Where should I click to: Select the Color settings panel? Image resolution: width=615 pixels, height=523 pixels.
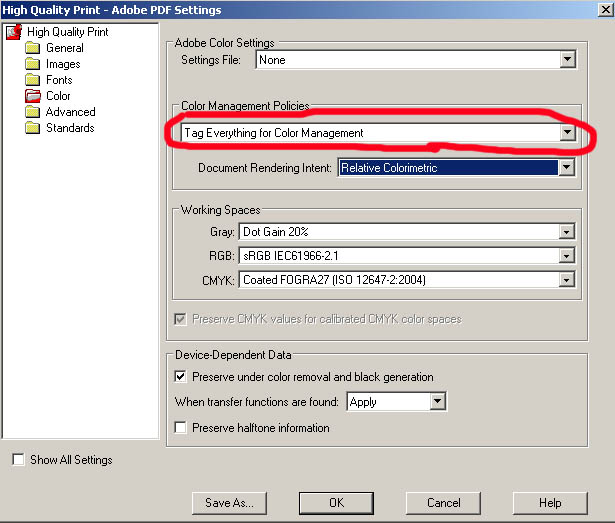pyautogui.click(x=58, y=96)
